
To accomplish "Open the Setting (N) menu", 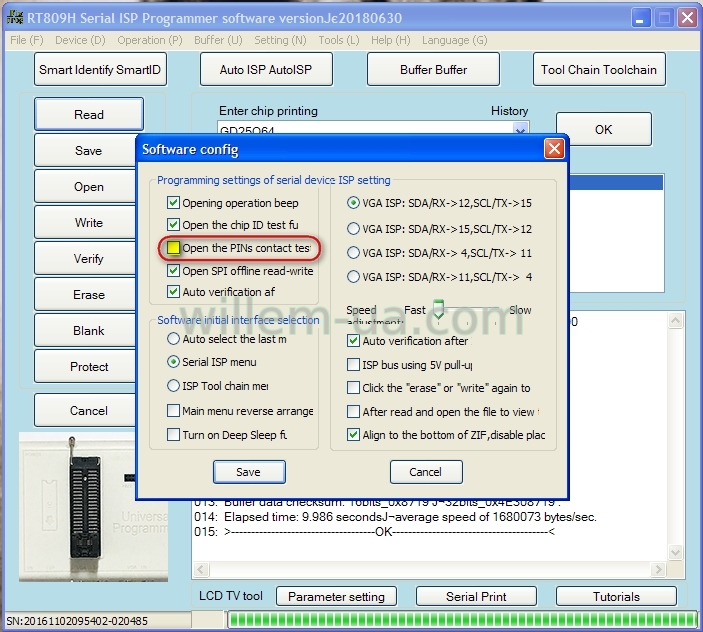I will (x=280, y=40).
